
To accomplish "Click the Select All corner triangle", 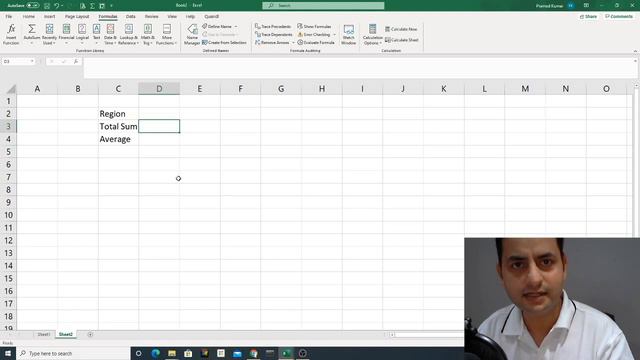I will pos(11,89).
